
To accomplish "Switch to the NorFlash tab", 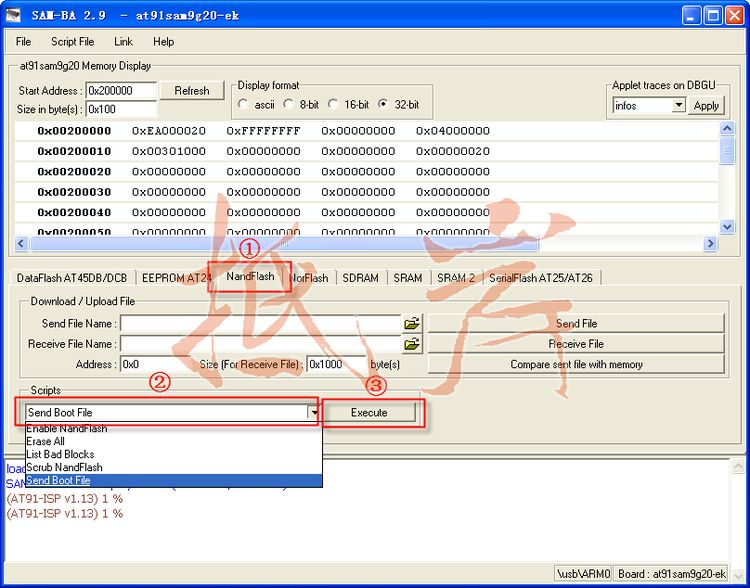I will coord(309,278).
